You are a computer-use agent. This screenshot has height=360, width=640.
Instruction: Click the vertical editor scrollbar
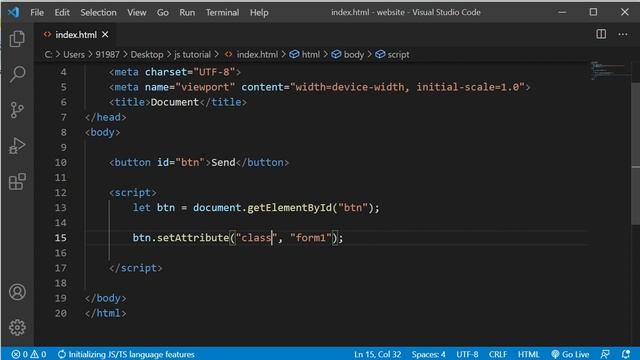click(x=636, y=153)
